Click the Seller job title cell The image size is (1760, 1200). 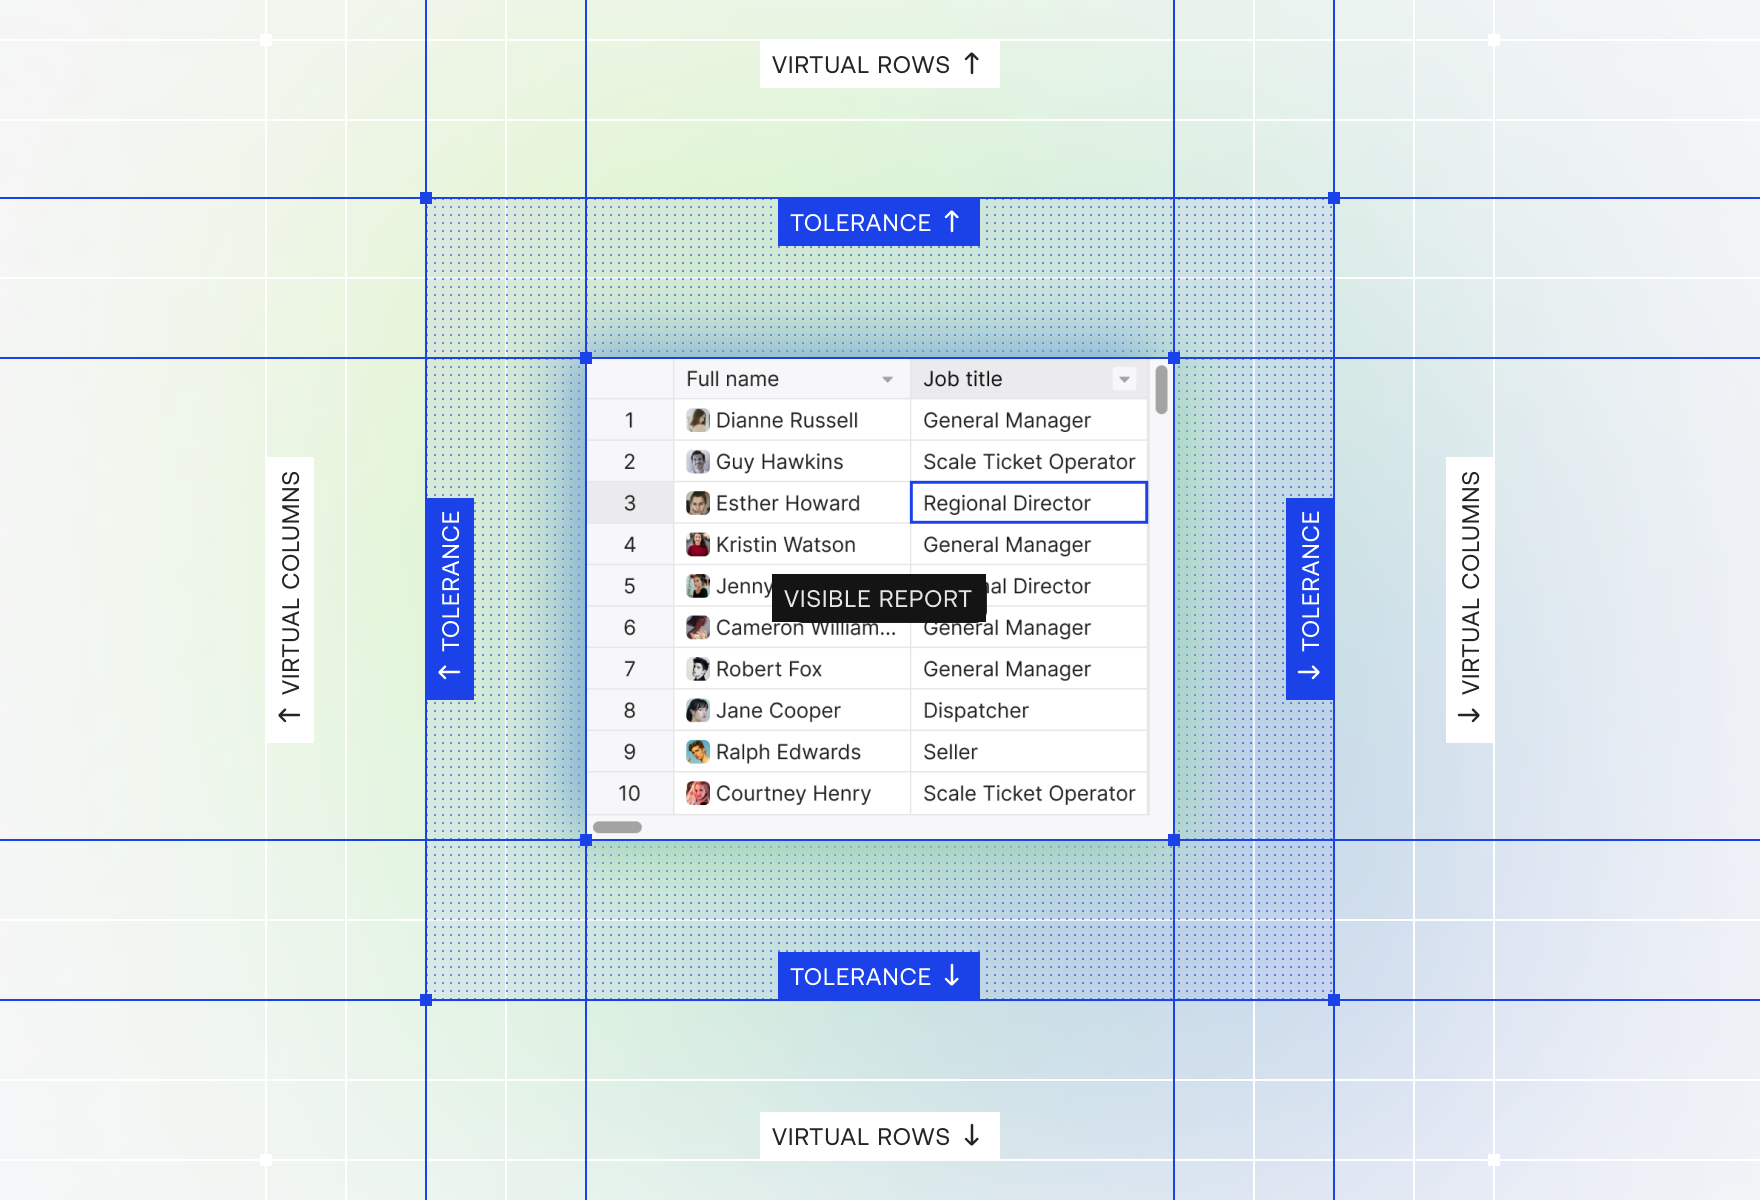click(x=1029, y=752)
